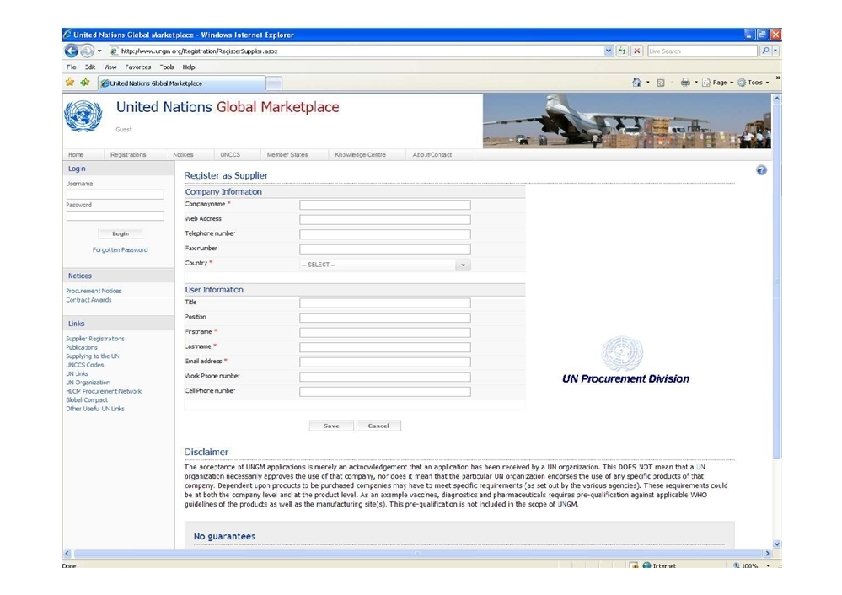Image resolution: width=842 pixels, height=595 pixels.
Task: Click the browser Back arrow button
Action: pos(71,51)
